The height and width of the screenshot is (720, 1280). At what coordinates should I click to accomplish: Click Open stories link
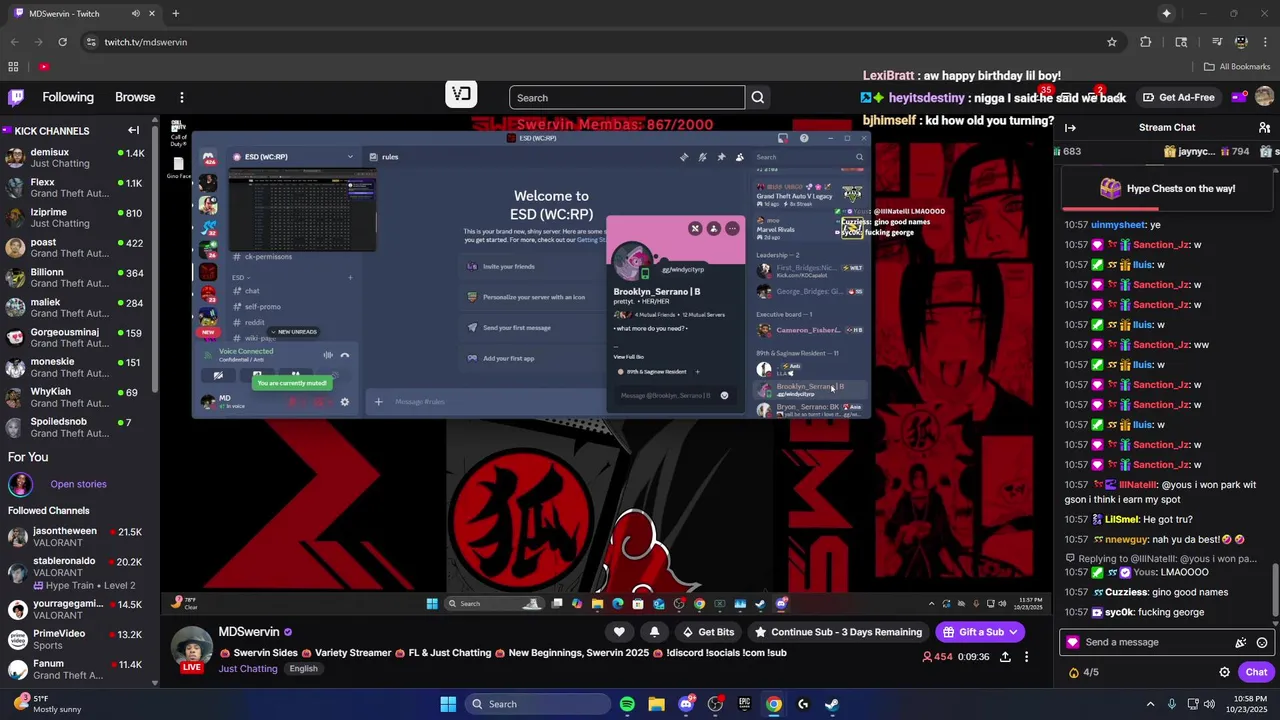click(78, 484)
